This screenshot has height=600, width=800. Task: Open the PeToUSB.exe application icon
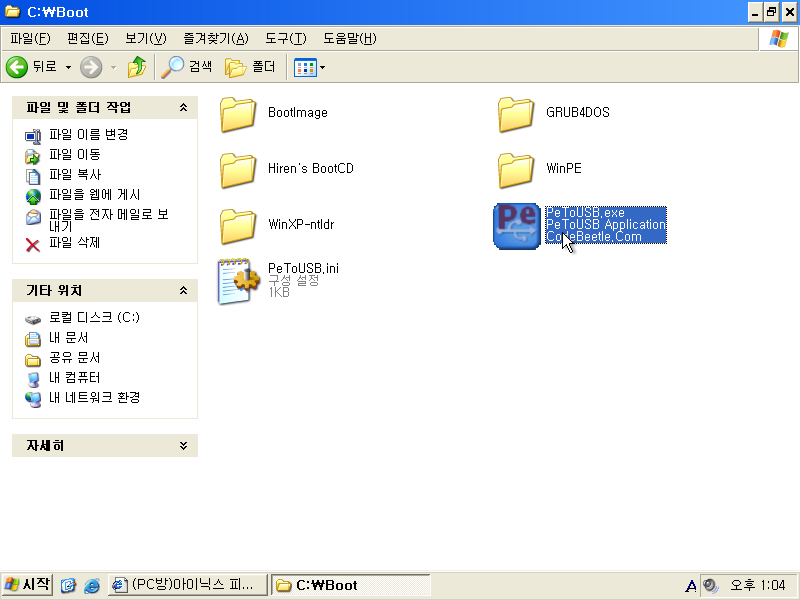(517, 225)
